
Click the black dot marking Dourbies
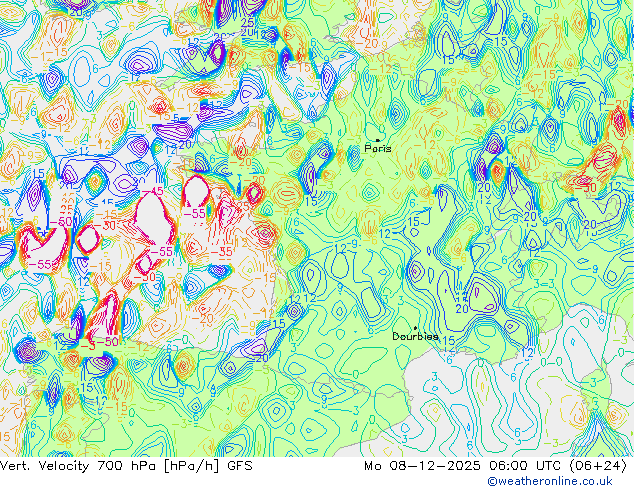click(415, 328)
